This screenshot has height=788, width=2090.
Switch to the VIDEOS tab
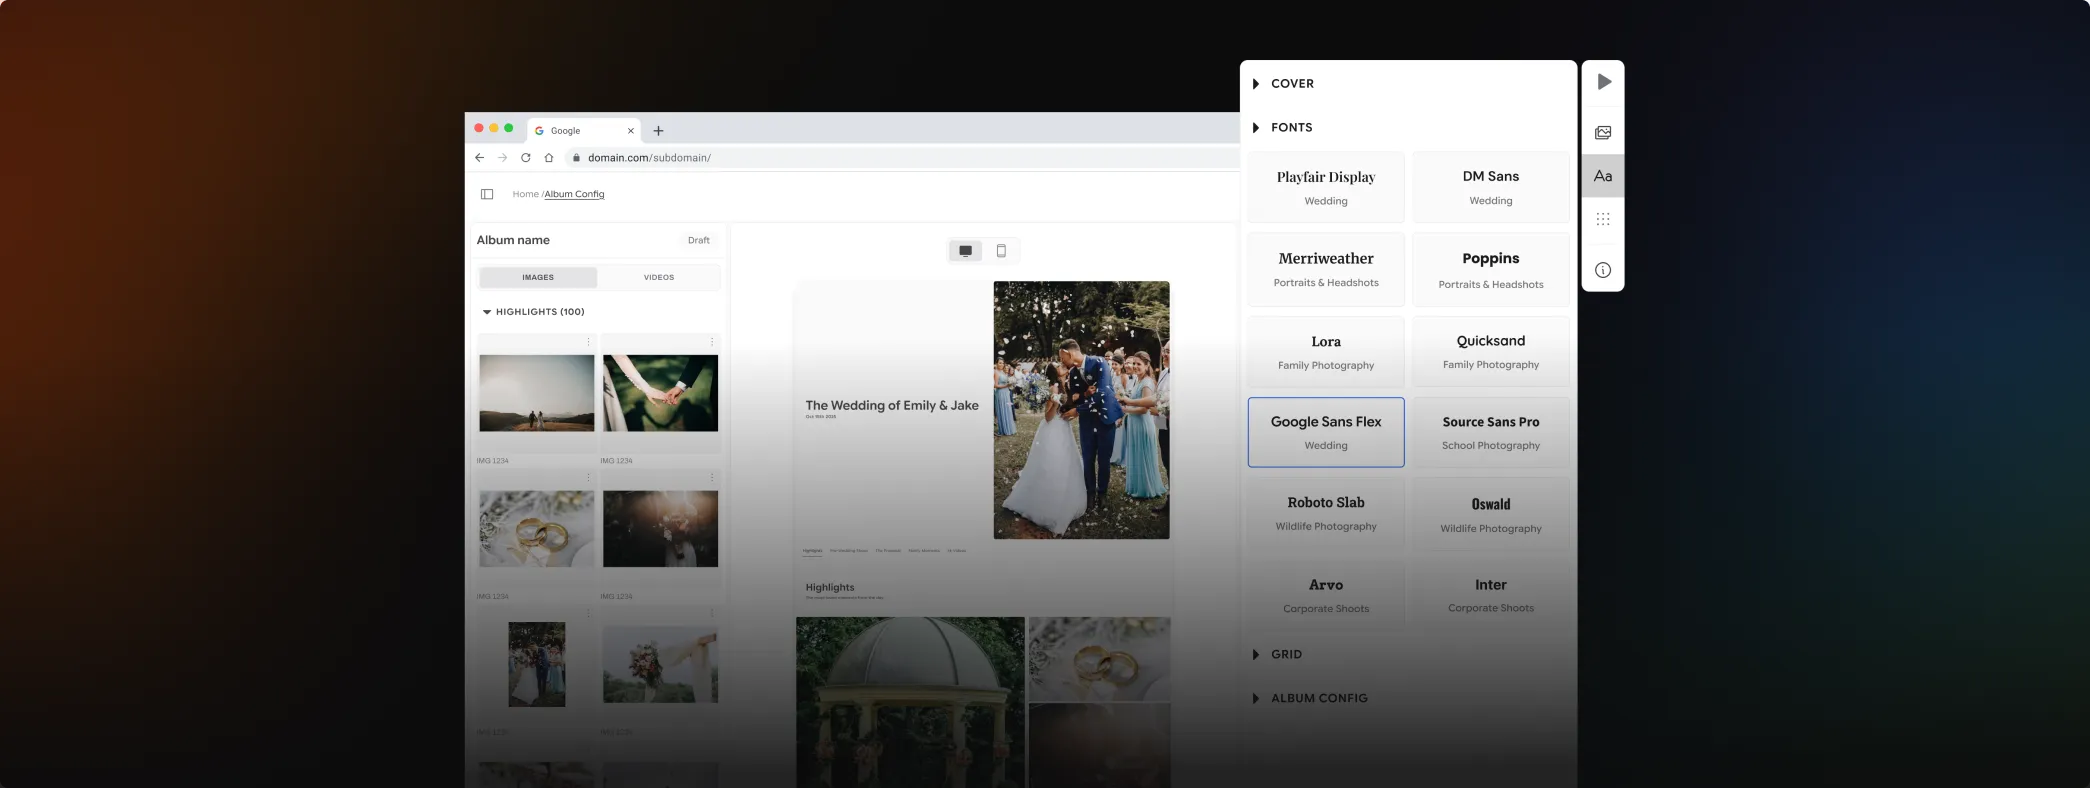click(x=658, y=277)
